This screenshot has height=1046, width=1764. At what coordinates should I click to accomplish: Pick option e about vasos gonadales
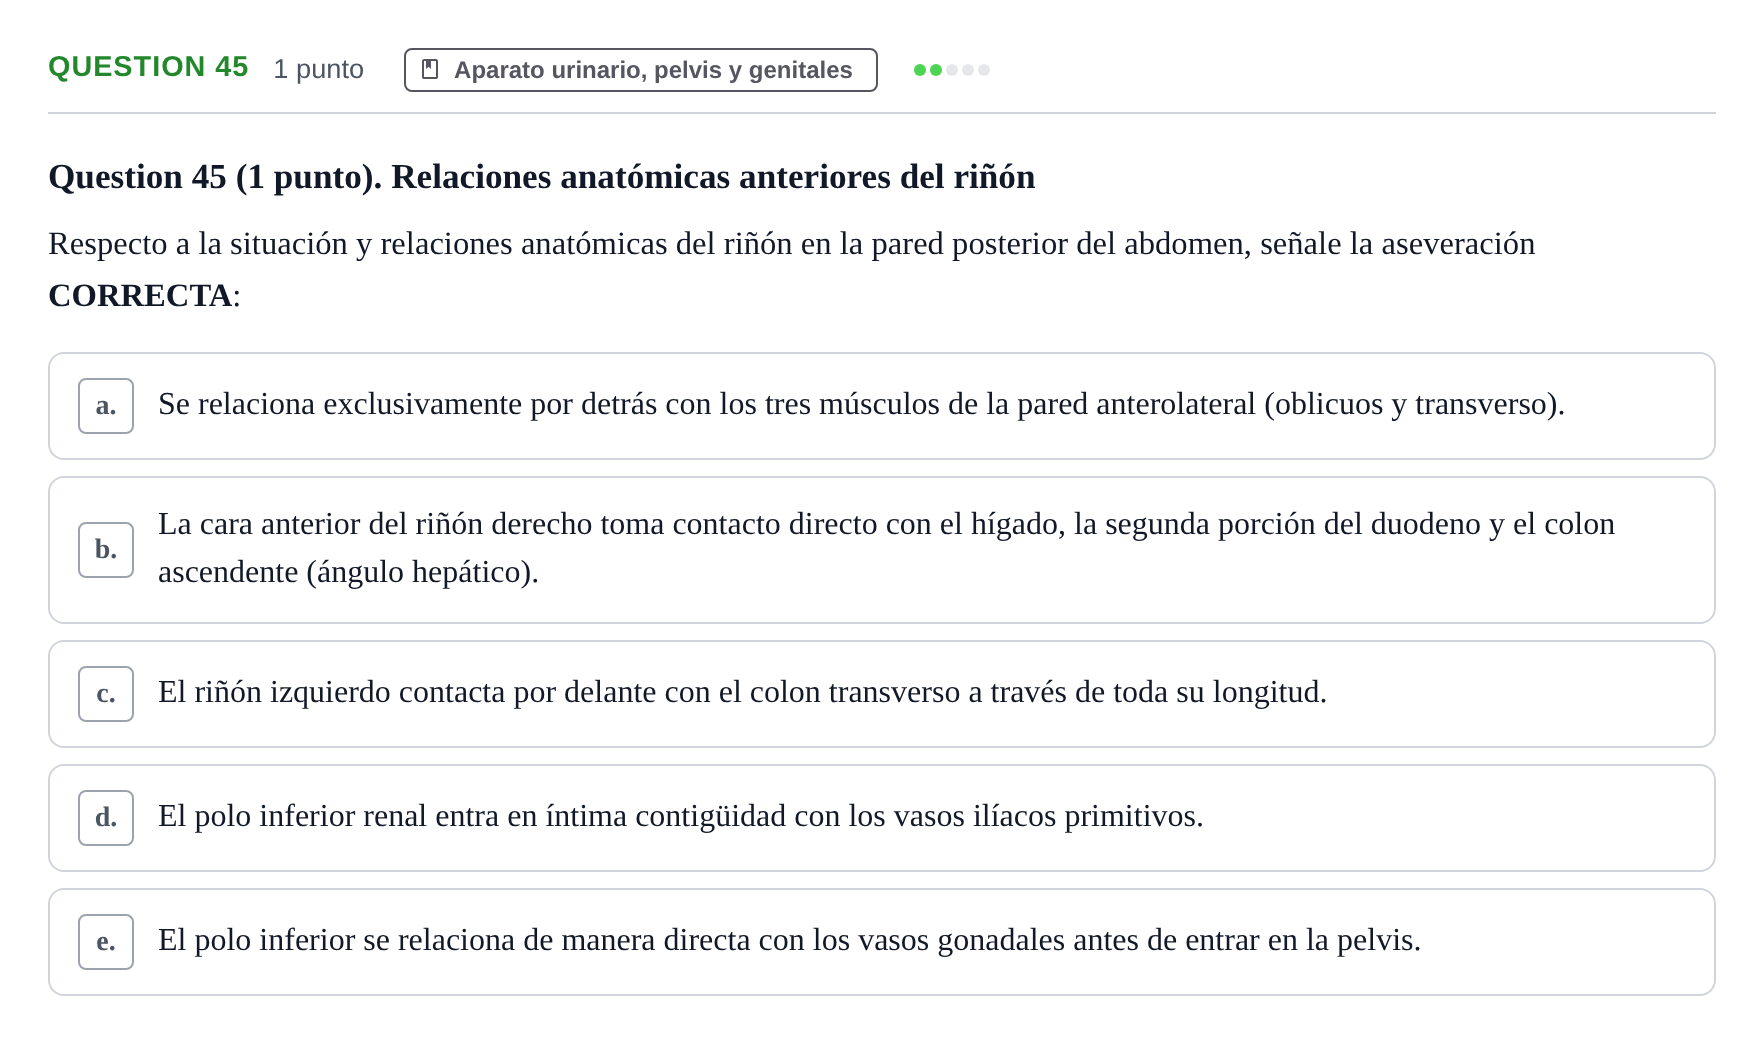tap(881, 942)
